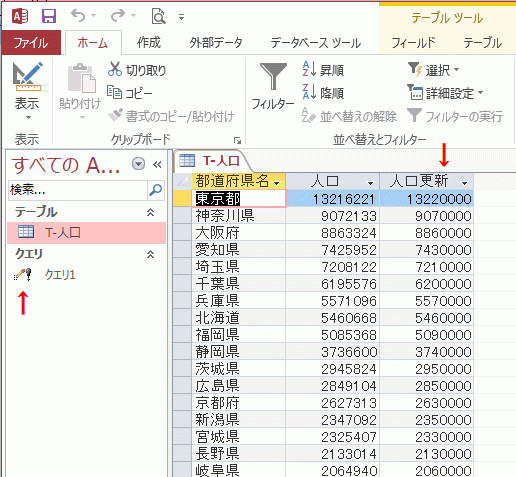This screenshot has height=477, width=516.
Task: Open navigation pane category menu arrow
Action: click(138, 164)
